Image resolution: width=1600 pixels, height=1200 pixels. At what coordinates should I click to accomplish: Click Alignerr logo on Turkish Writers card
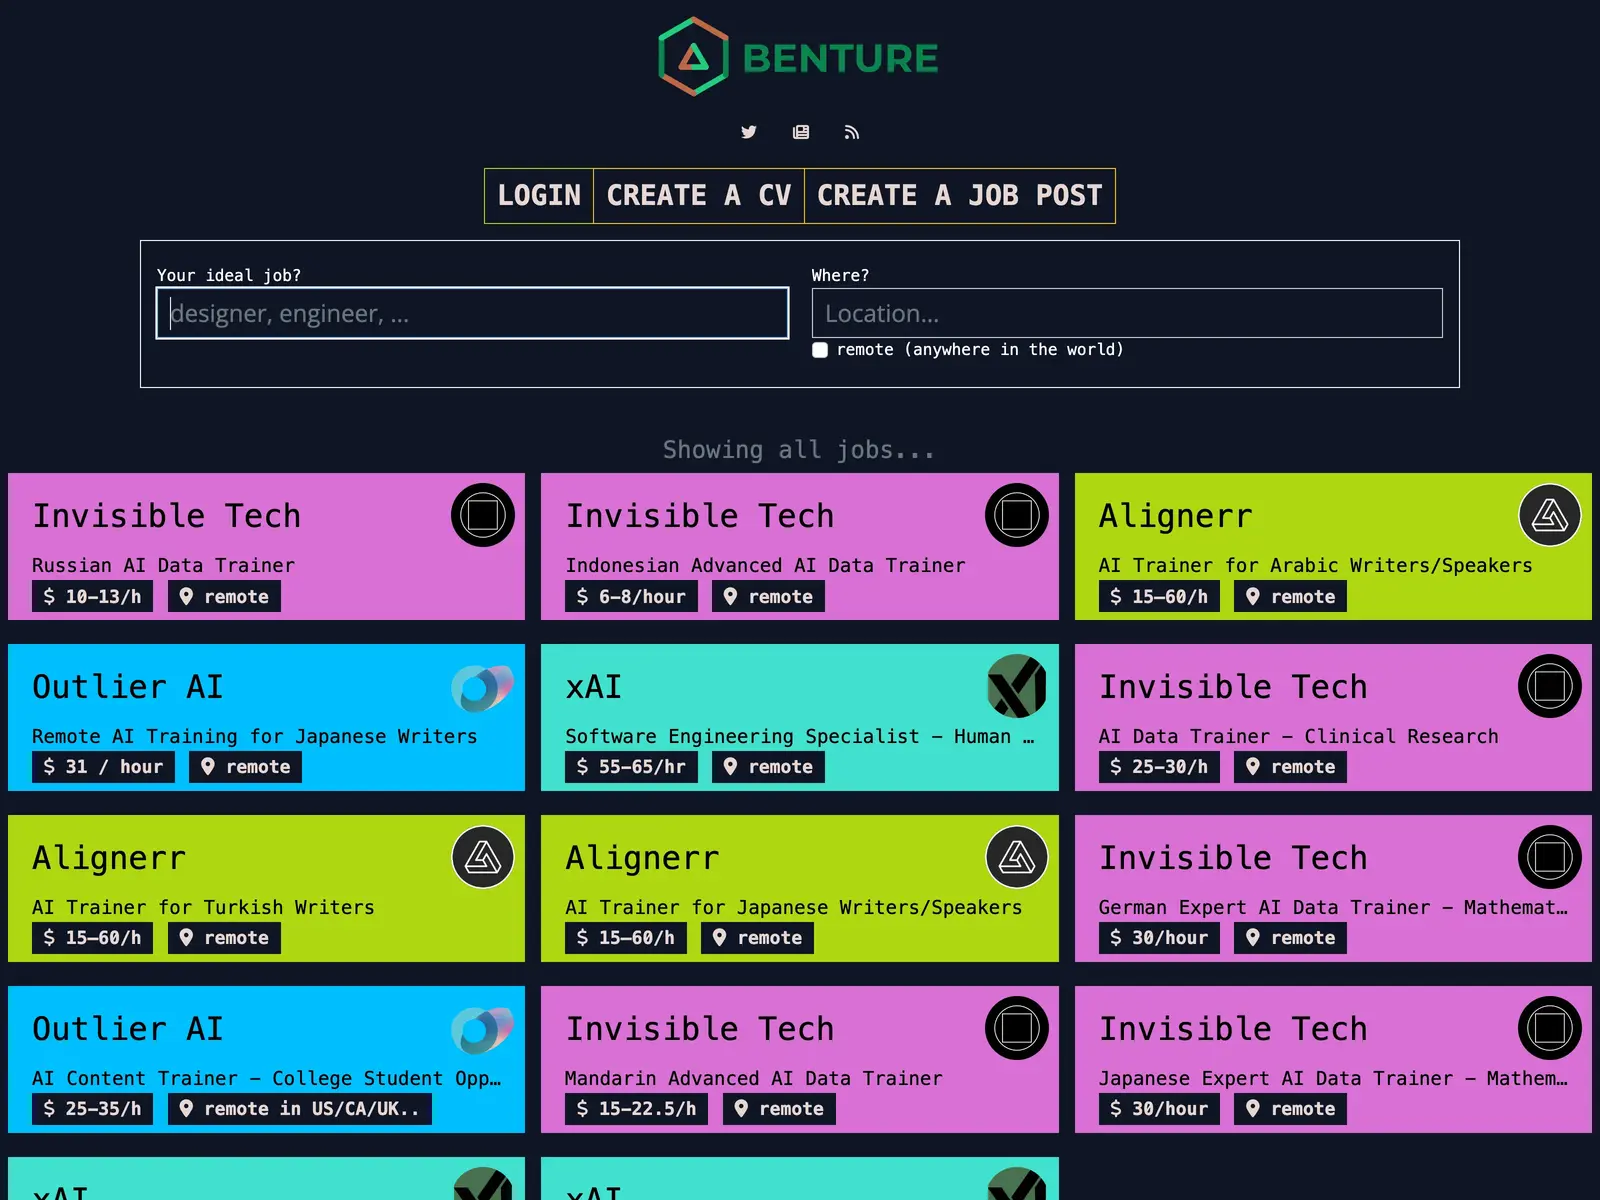[483, 857]
